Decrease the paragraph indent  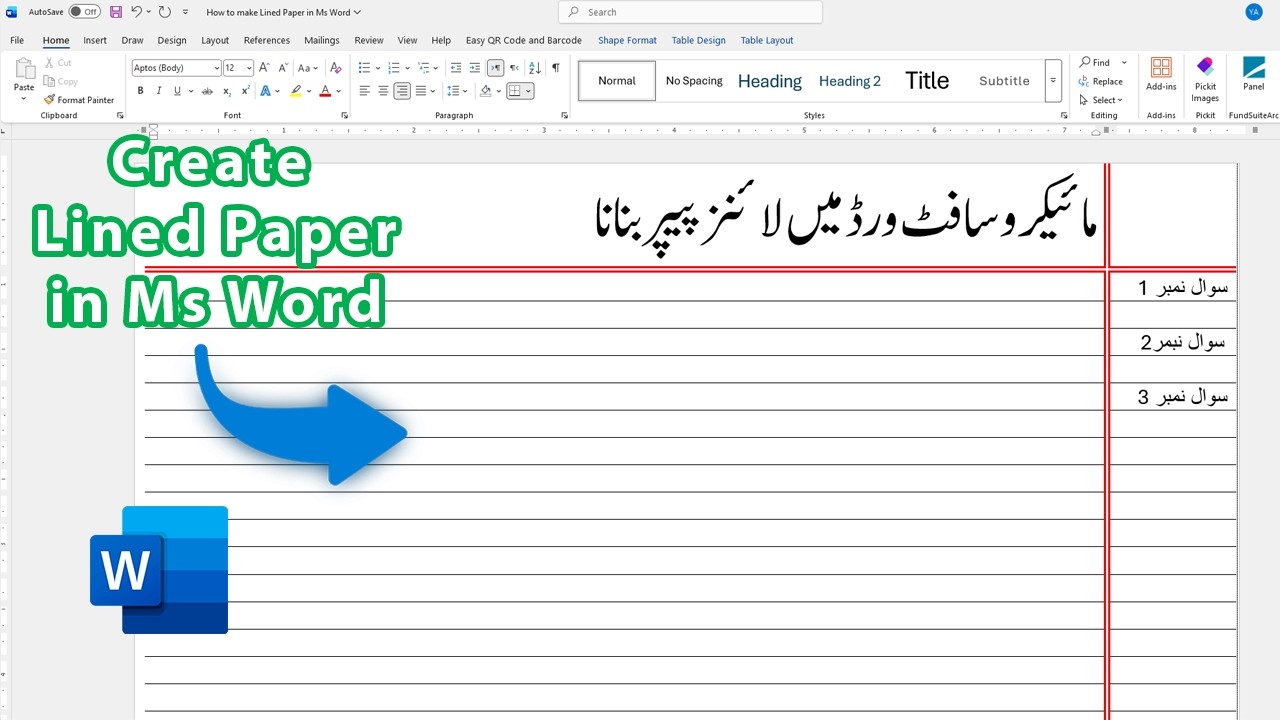(456, 68)
